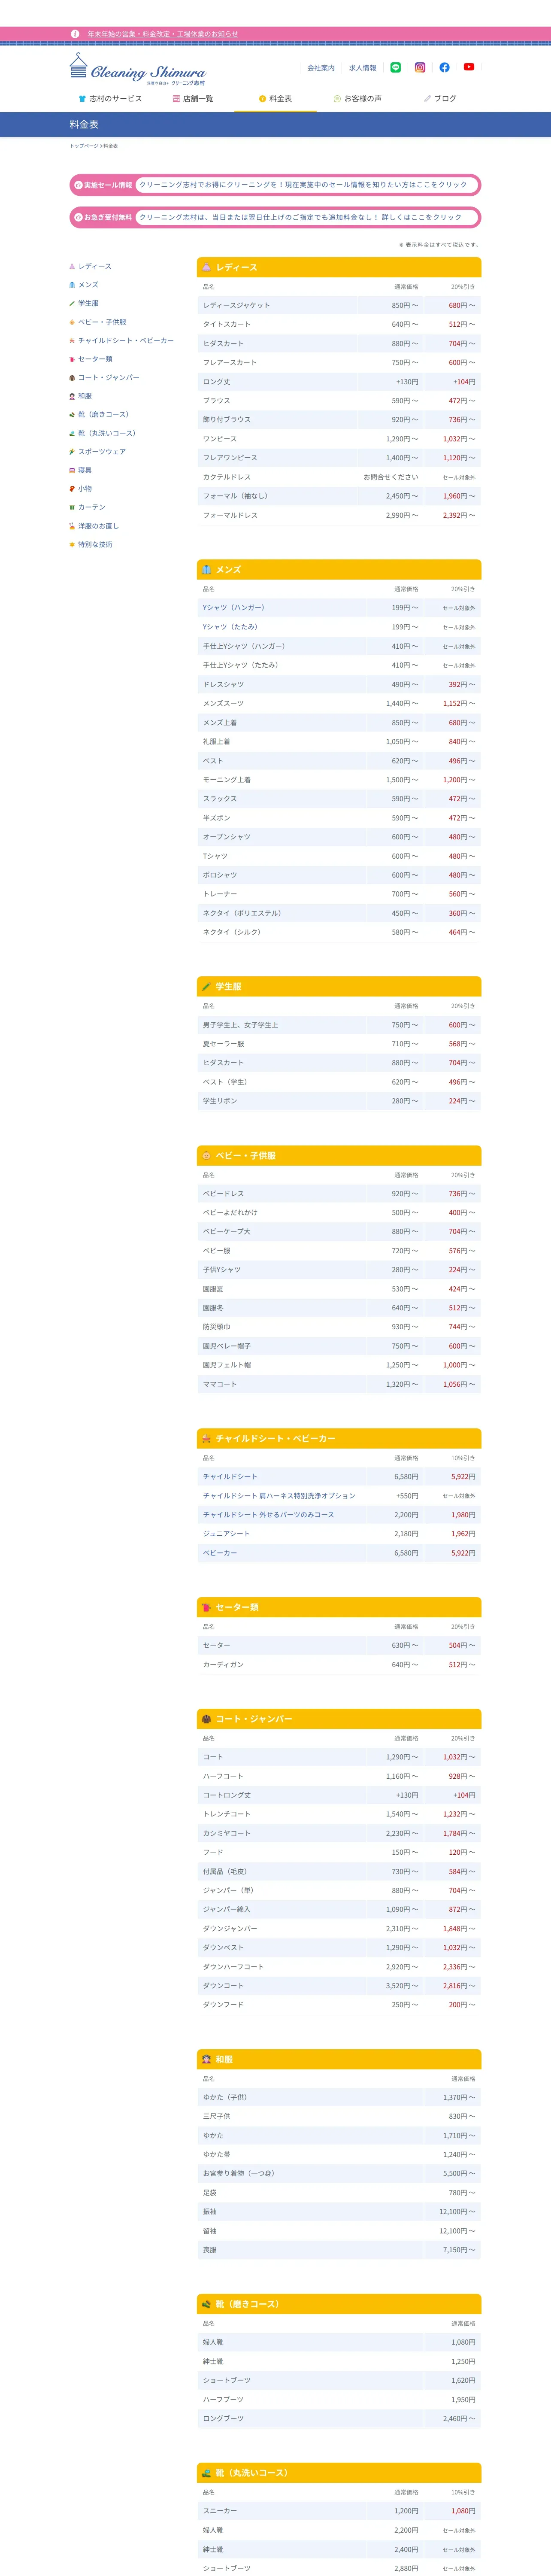
Task: Click the ネクタイ（シルク） row name
Action: pos(232,933)
